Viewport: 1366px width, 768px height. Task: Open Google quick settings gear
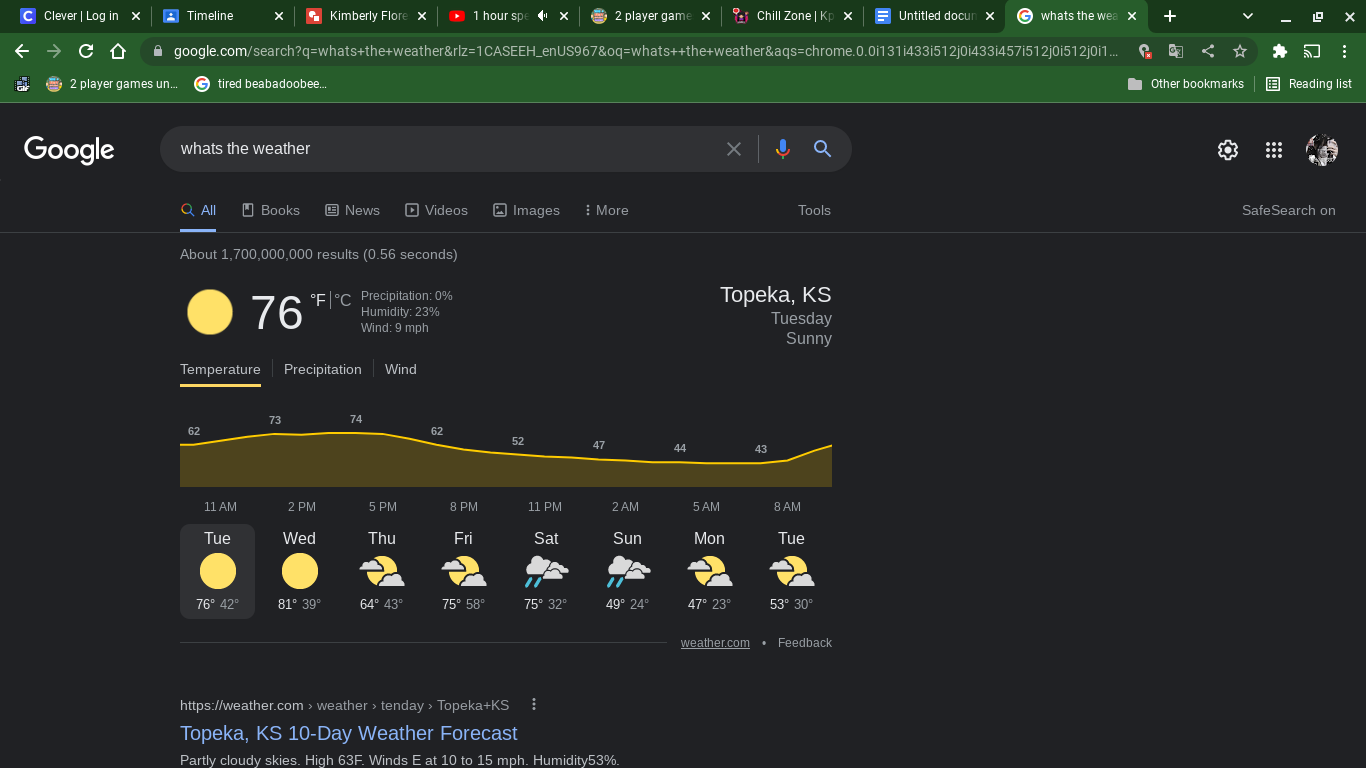pos(1228,150)
